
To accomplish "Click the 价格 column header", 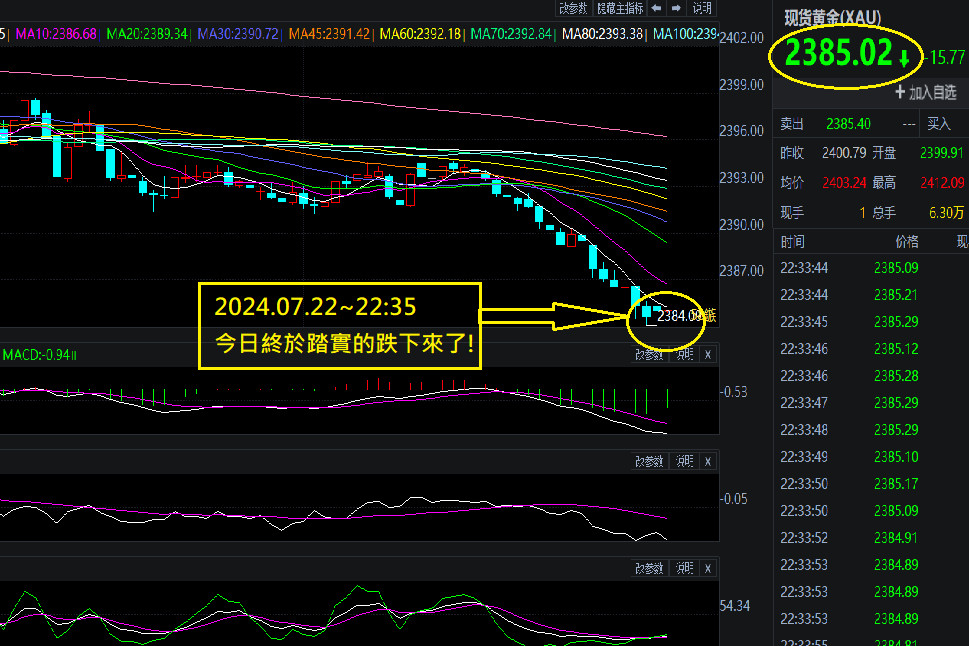I will coord(906,242).
